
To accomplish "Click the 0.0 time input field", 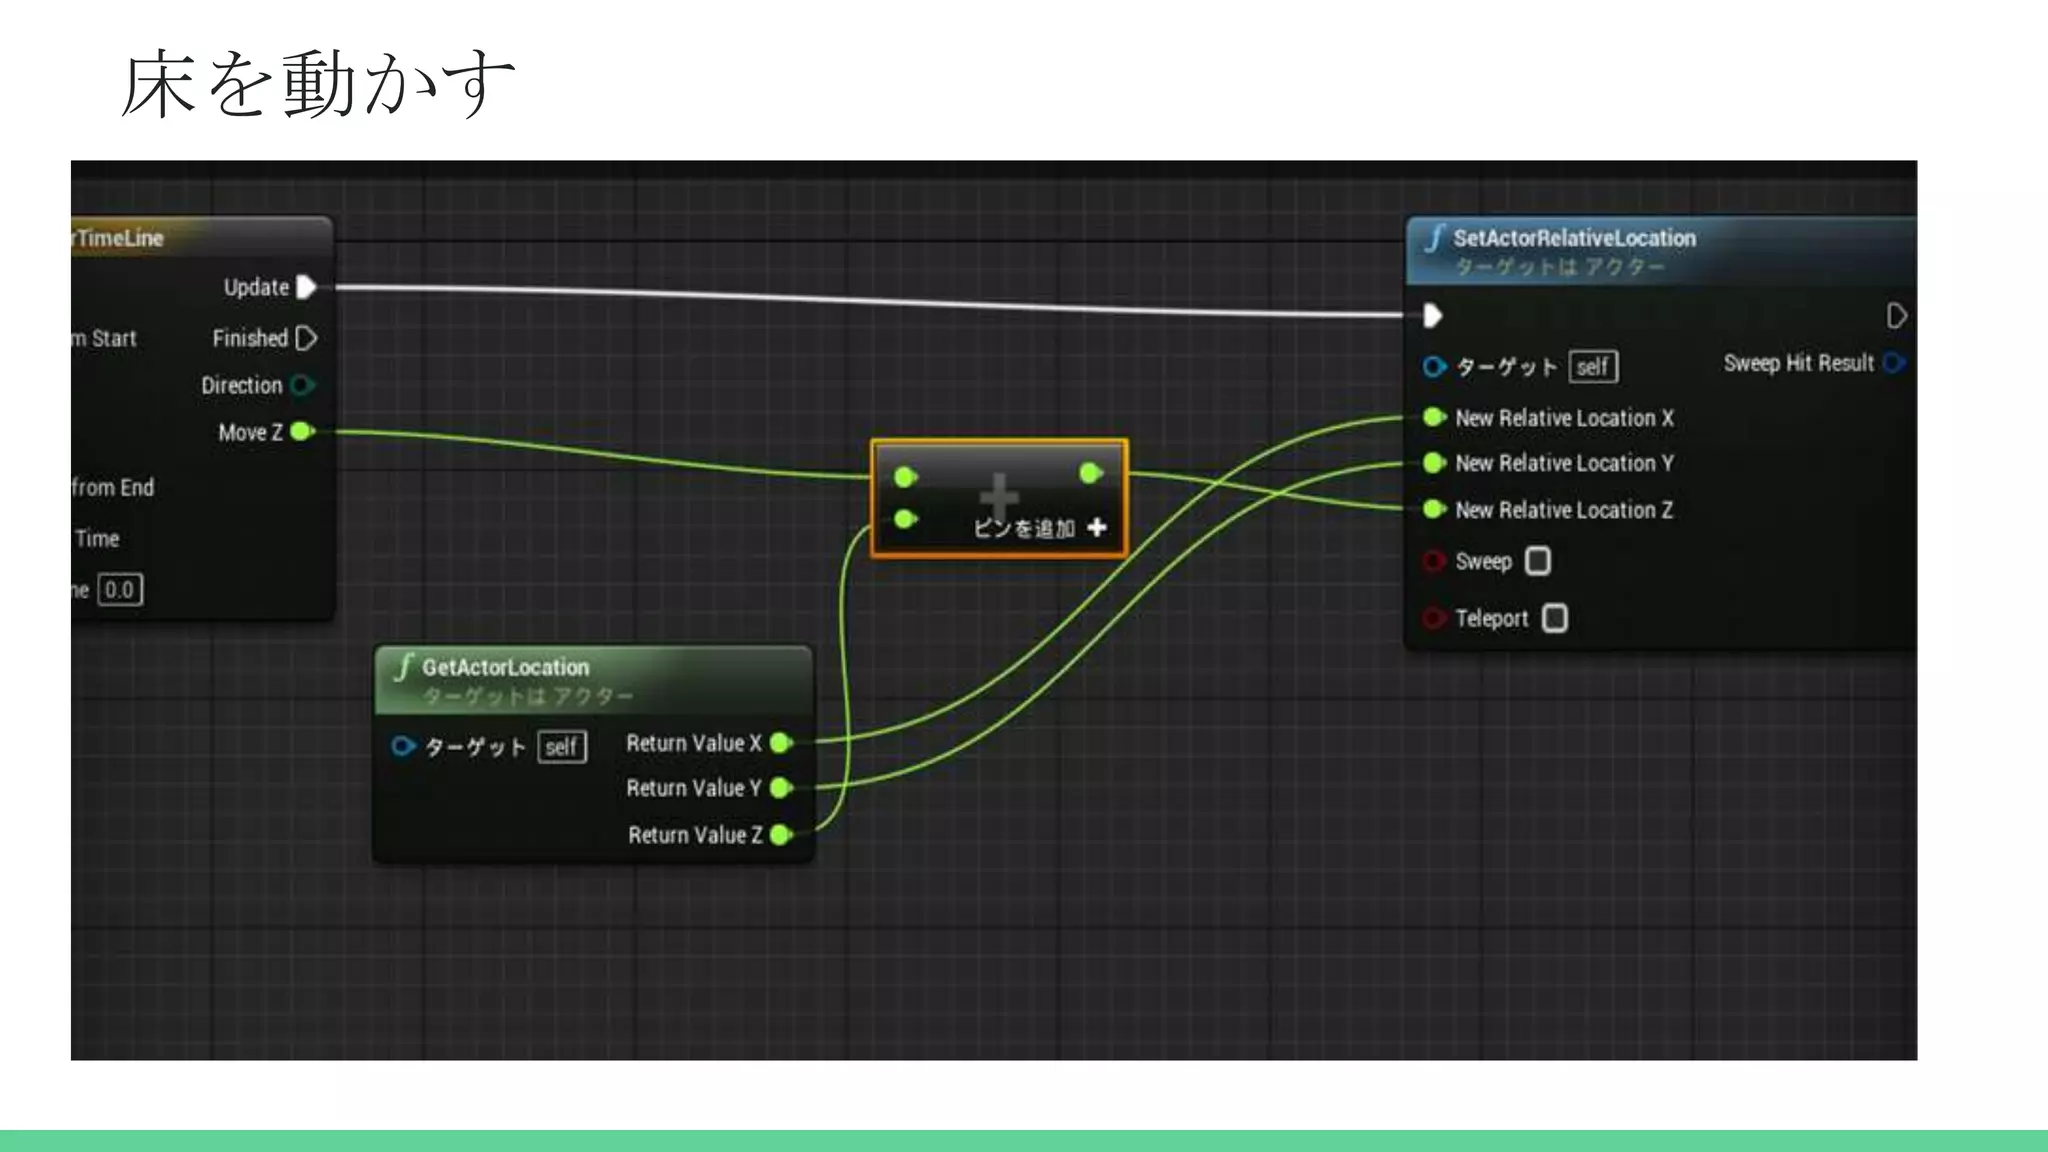I will click(x=120, y=590).
